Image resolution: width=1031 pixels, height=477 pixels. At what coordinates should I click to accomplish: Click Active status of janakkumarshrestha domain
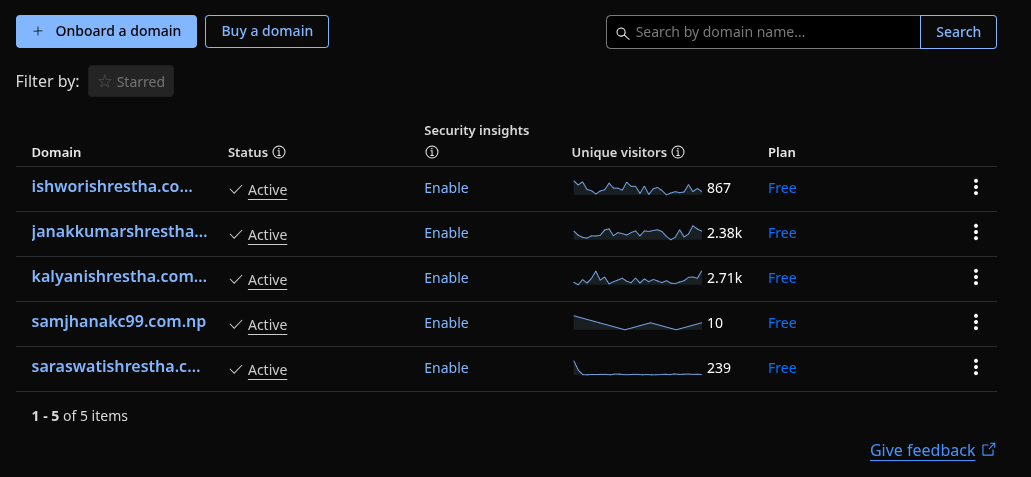pos(267,235)
